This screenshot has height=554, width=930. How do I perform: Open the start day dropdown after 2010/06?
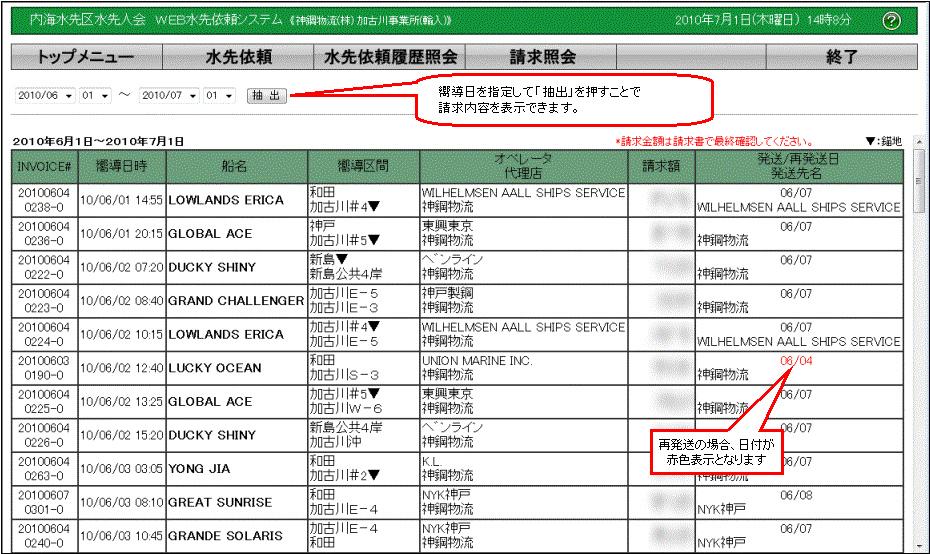pos(96,96)
